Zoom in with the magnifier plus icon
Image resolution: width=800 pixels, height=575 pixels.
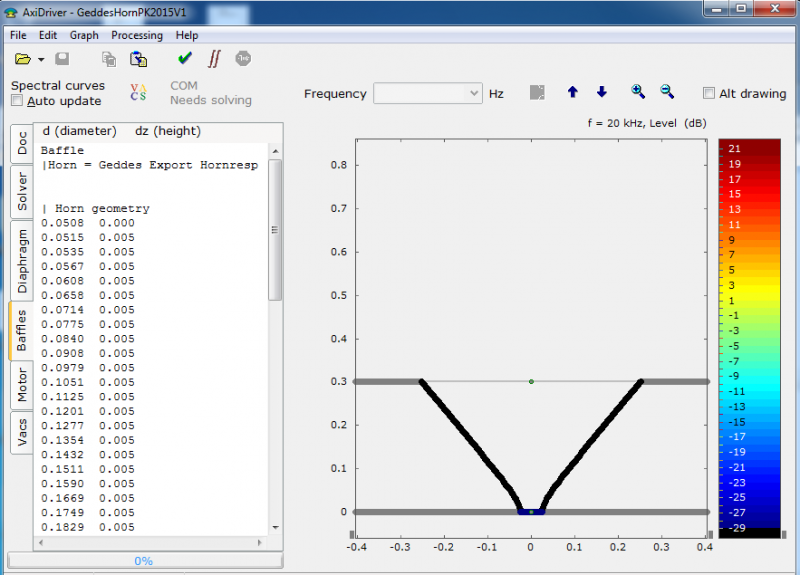(x=638, y=92)
